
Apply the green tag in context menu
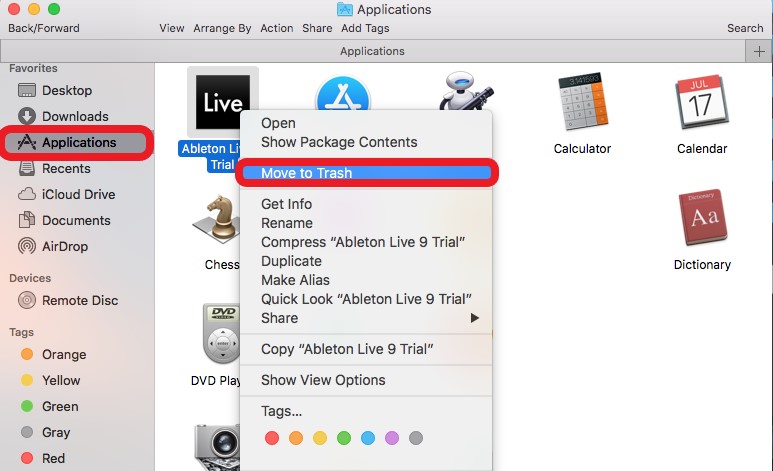344,438
